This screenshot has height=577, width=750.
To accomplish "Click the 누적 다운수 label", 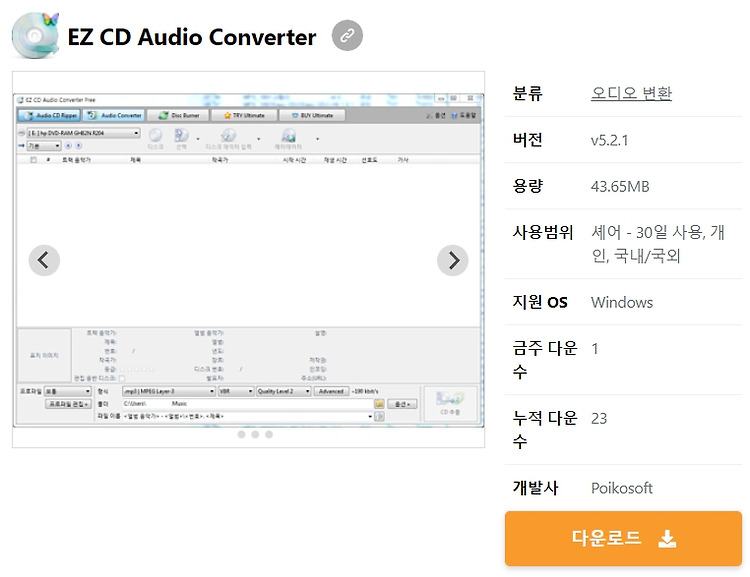I will (545, 430).
